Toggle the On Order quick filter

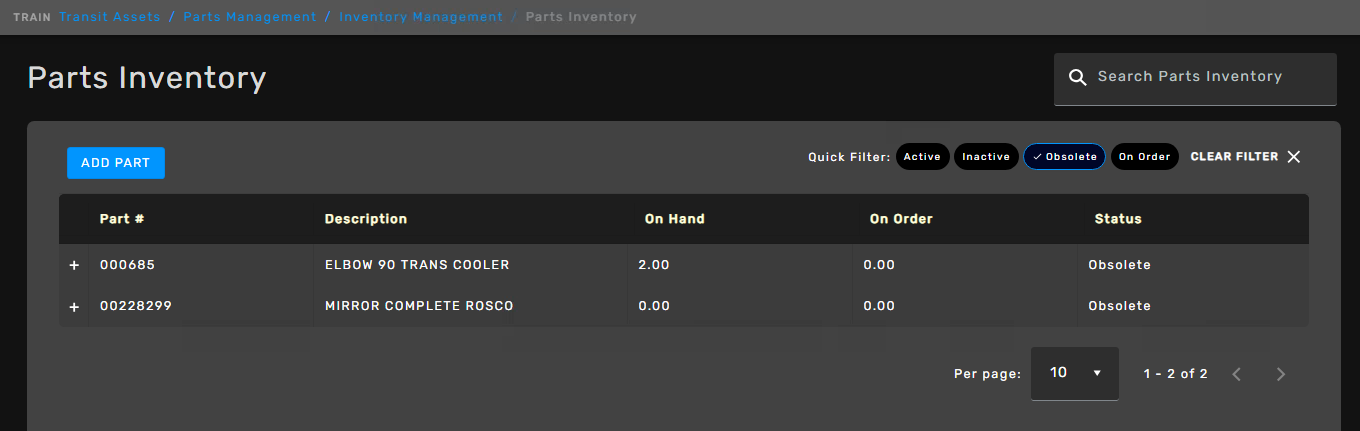[1145, 157]
